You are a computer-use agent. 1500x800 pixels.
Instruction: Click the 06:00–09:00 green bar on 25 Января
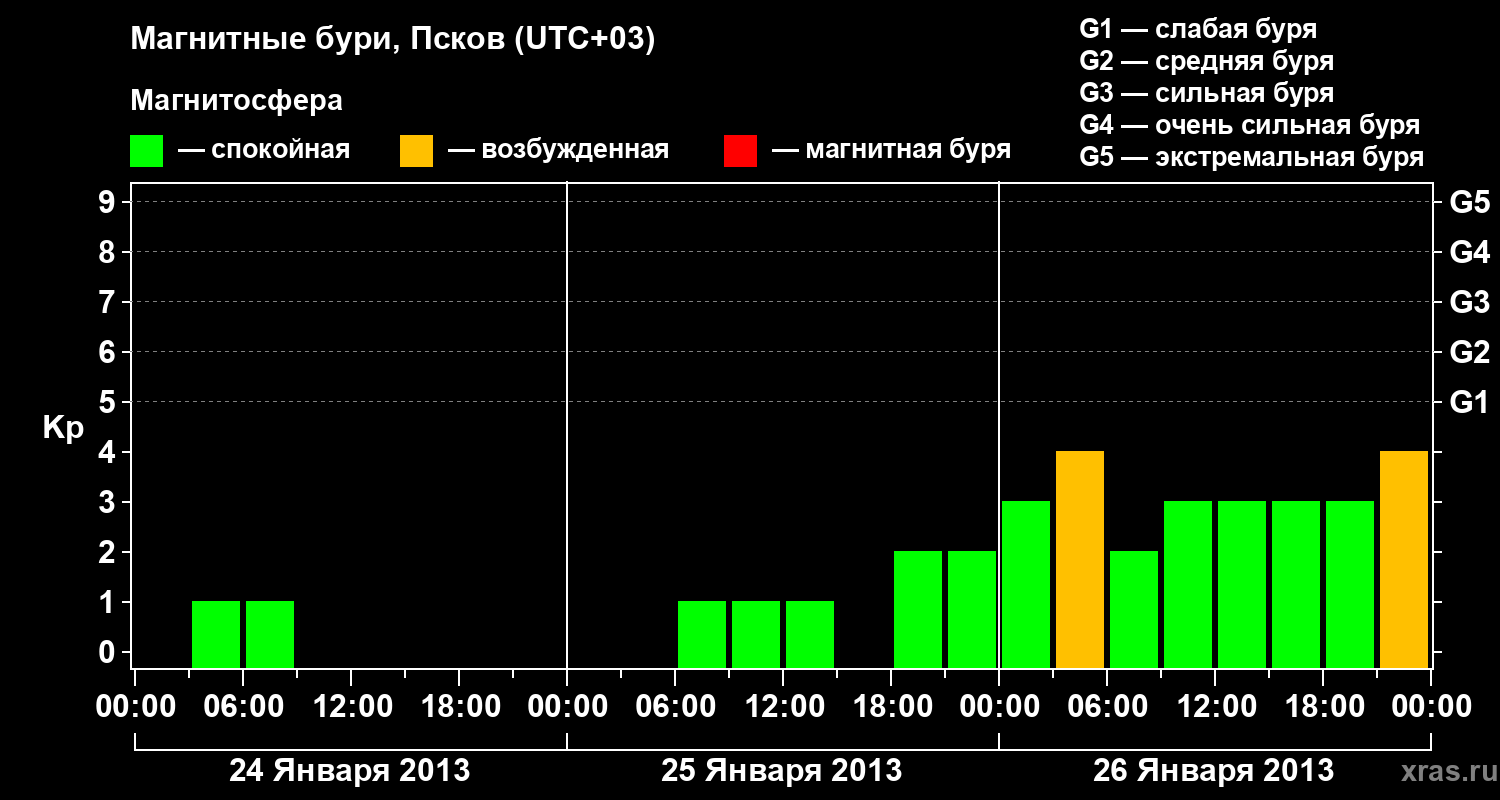[x=702, y=635]
